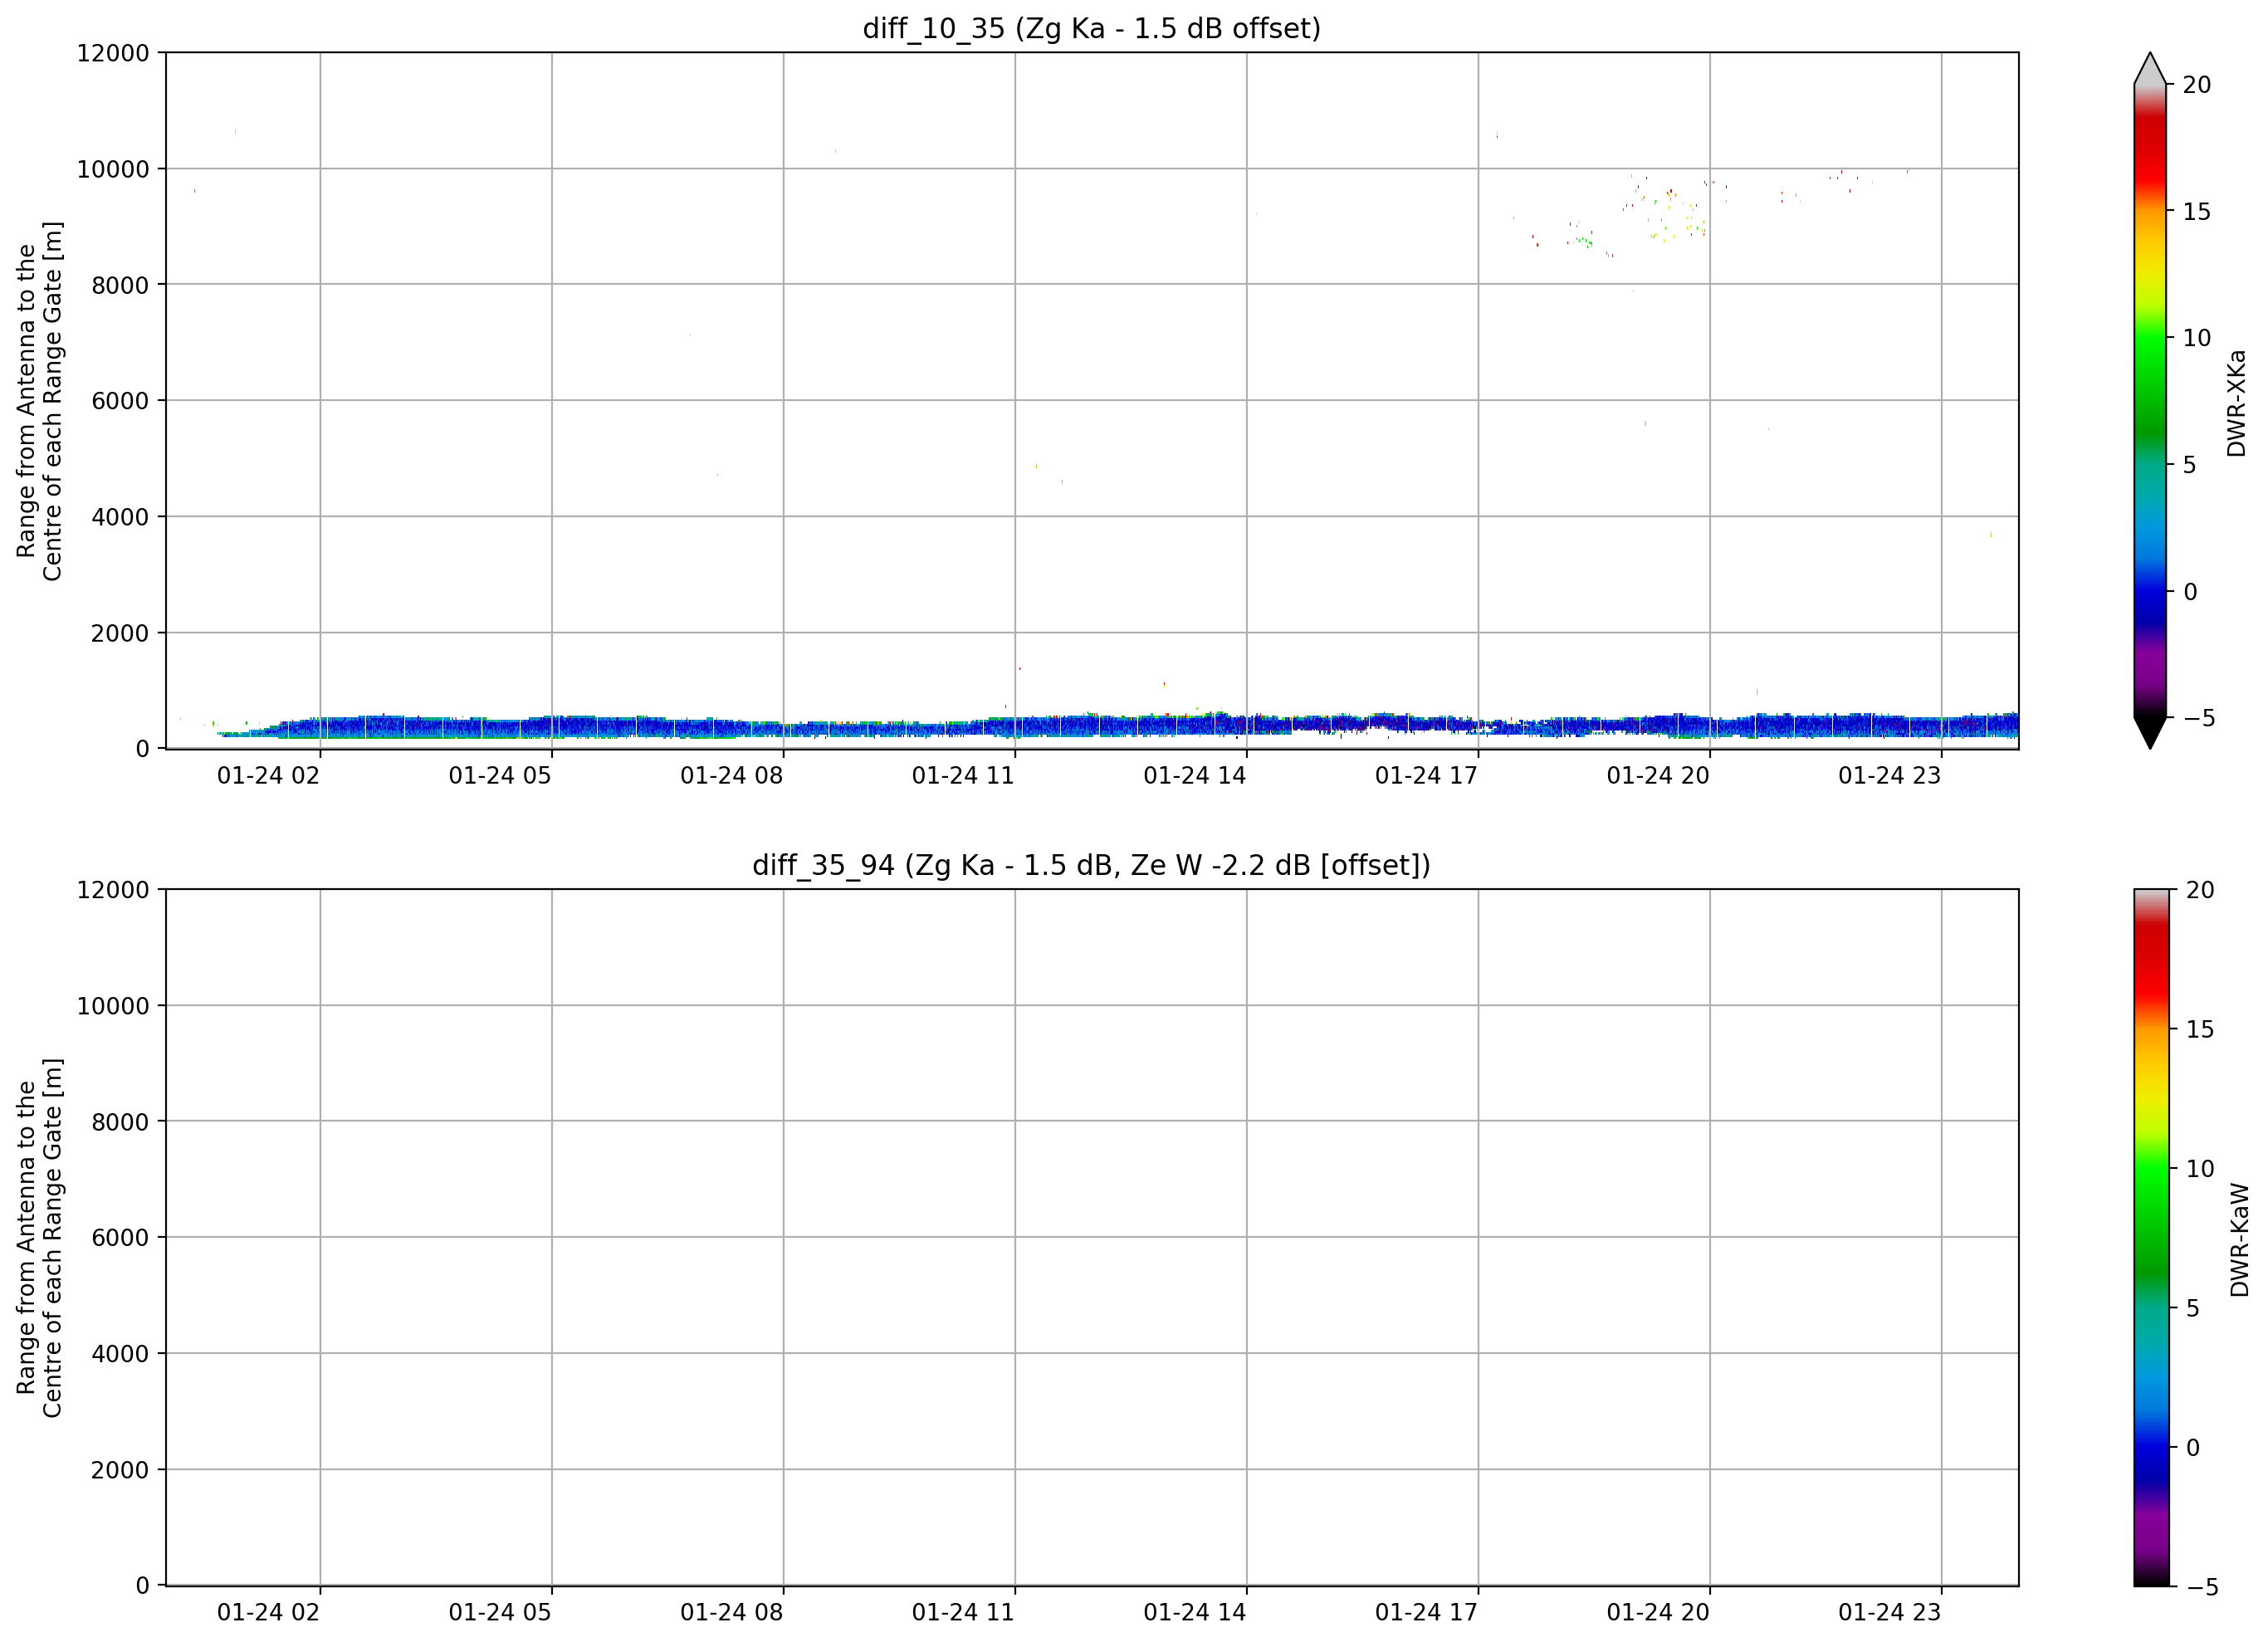Click "01-24 08" on the diff_35_94 x-axis
The image size is (2268, 1642).
click(731, 1613)
